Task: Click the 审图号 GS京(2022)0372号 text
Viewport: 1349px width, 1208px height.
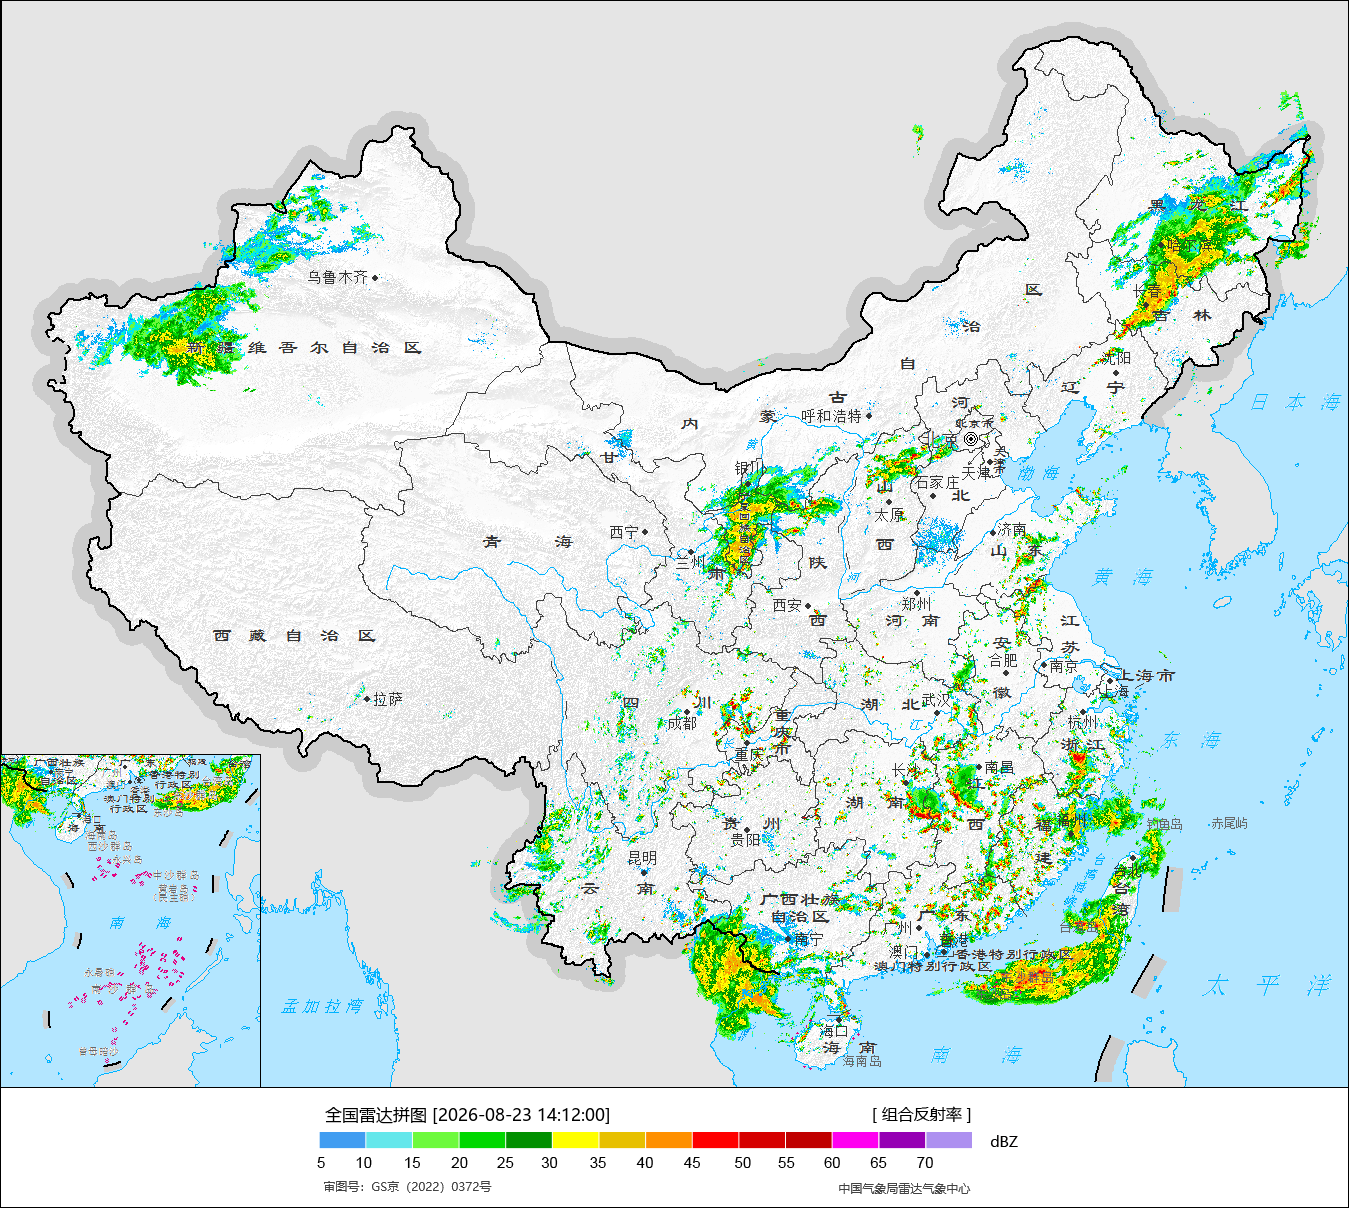Action: click(x=407, y=1187)
